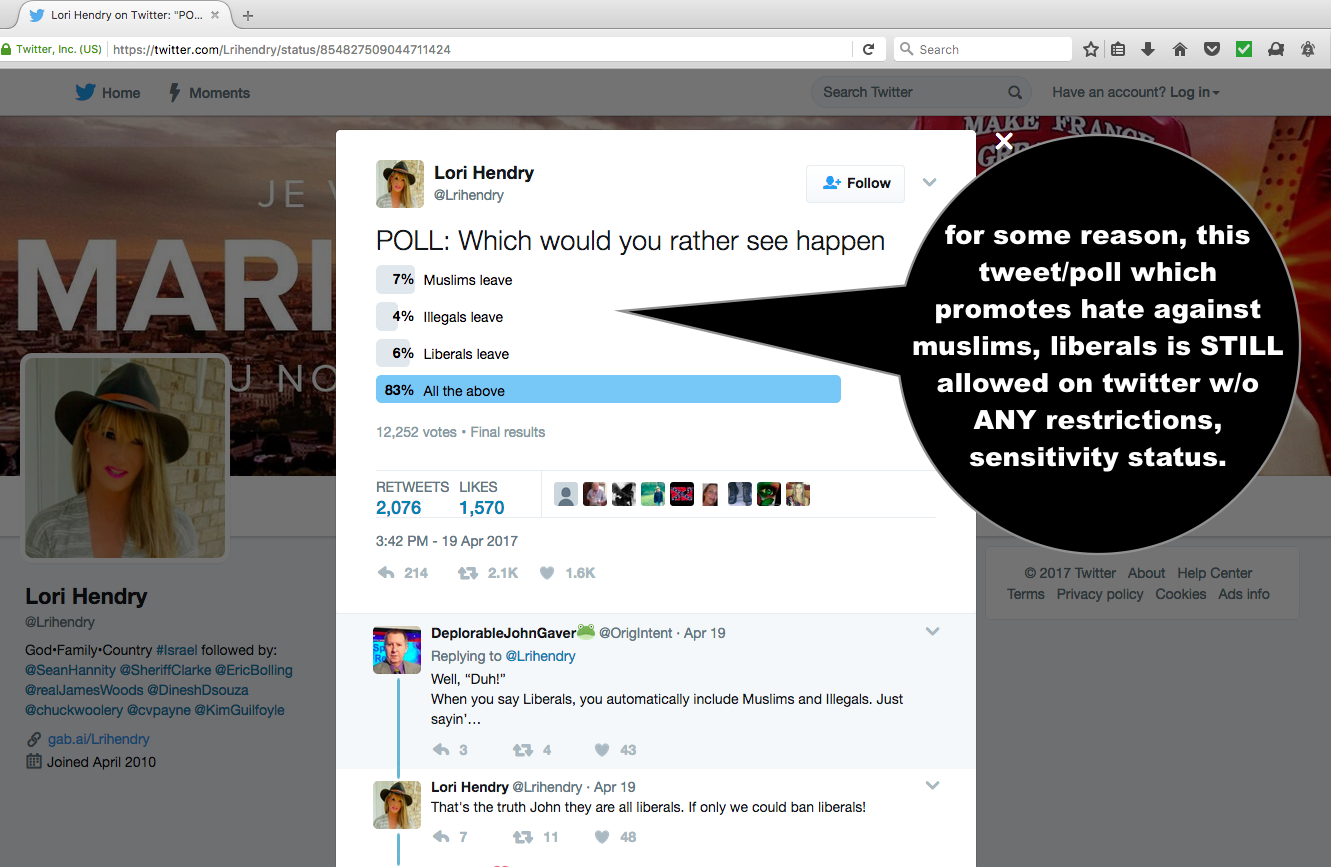Screen dimensions: 1331x867
Task: Click the Moments navigation label
Action: pyautogui.click(x=219, y=93)
